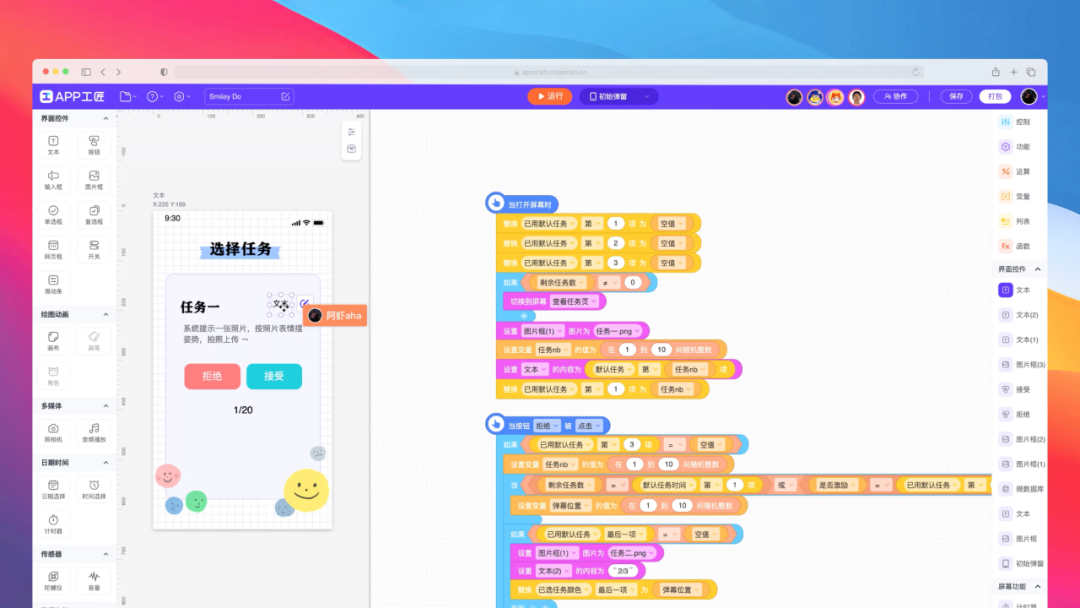This screenshot has width=1080, height=608.
Task: Select the 日期选择 date picker widget
Action: pos(53,489)
